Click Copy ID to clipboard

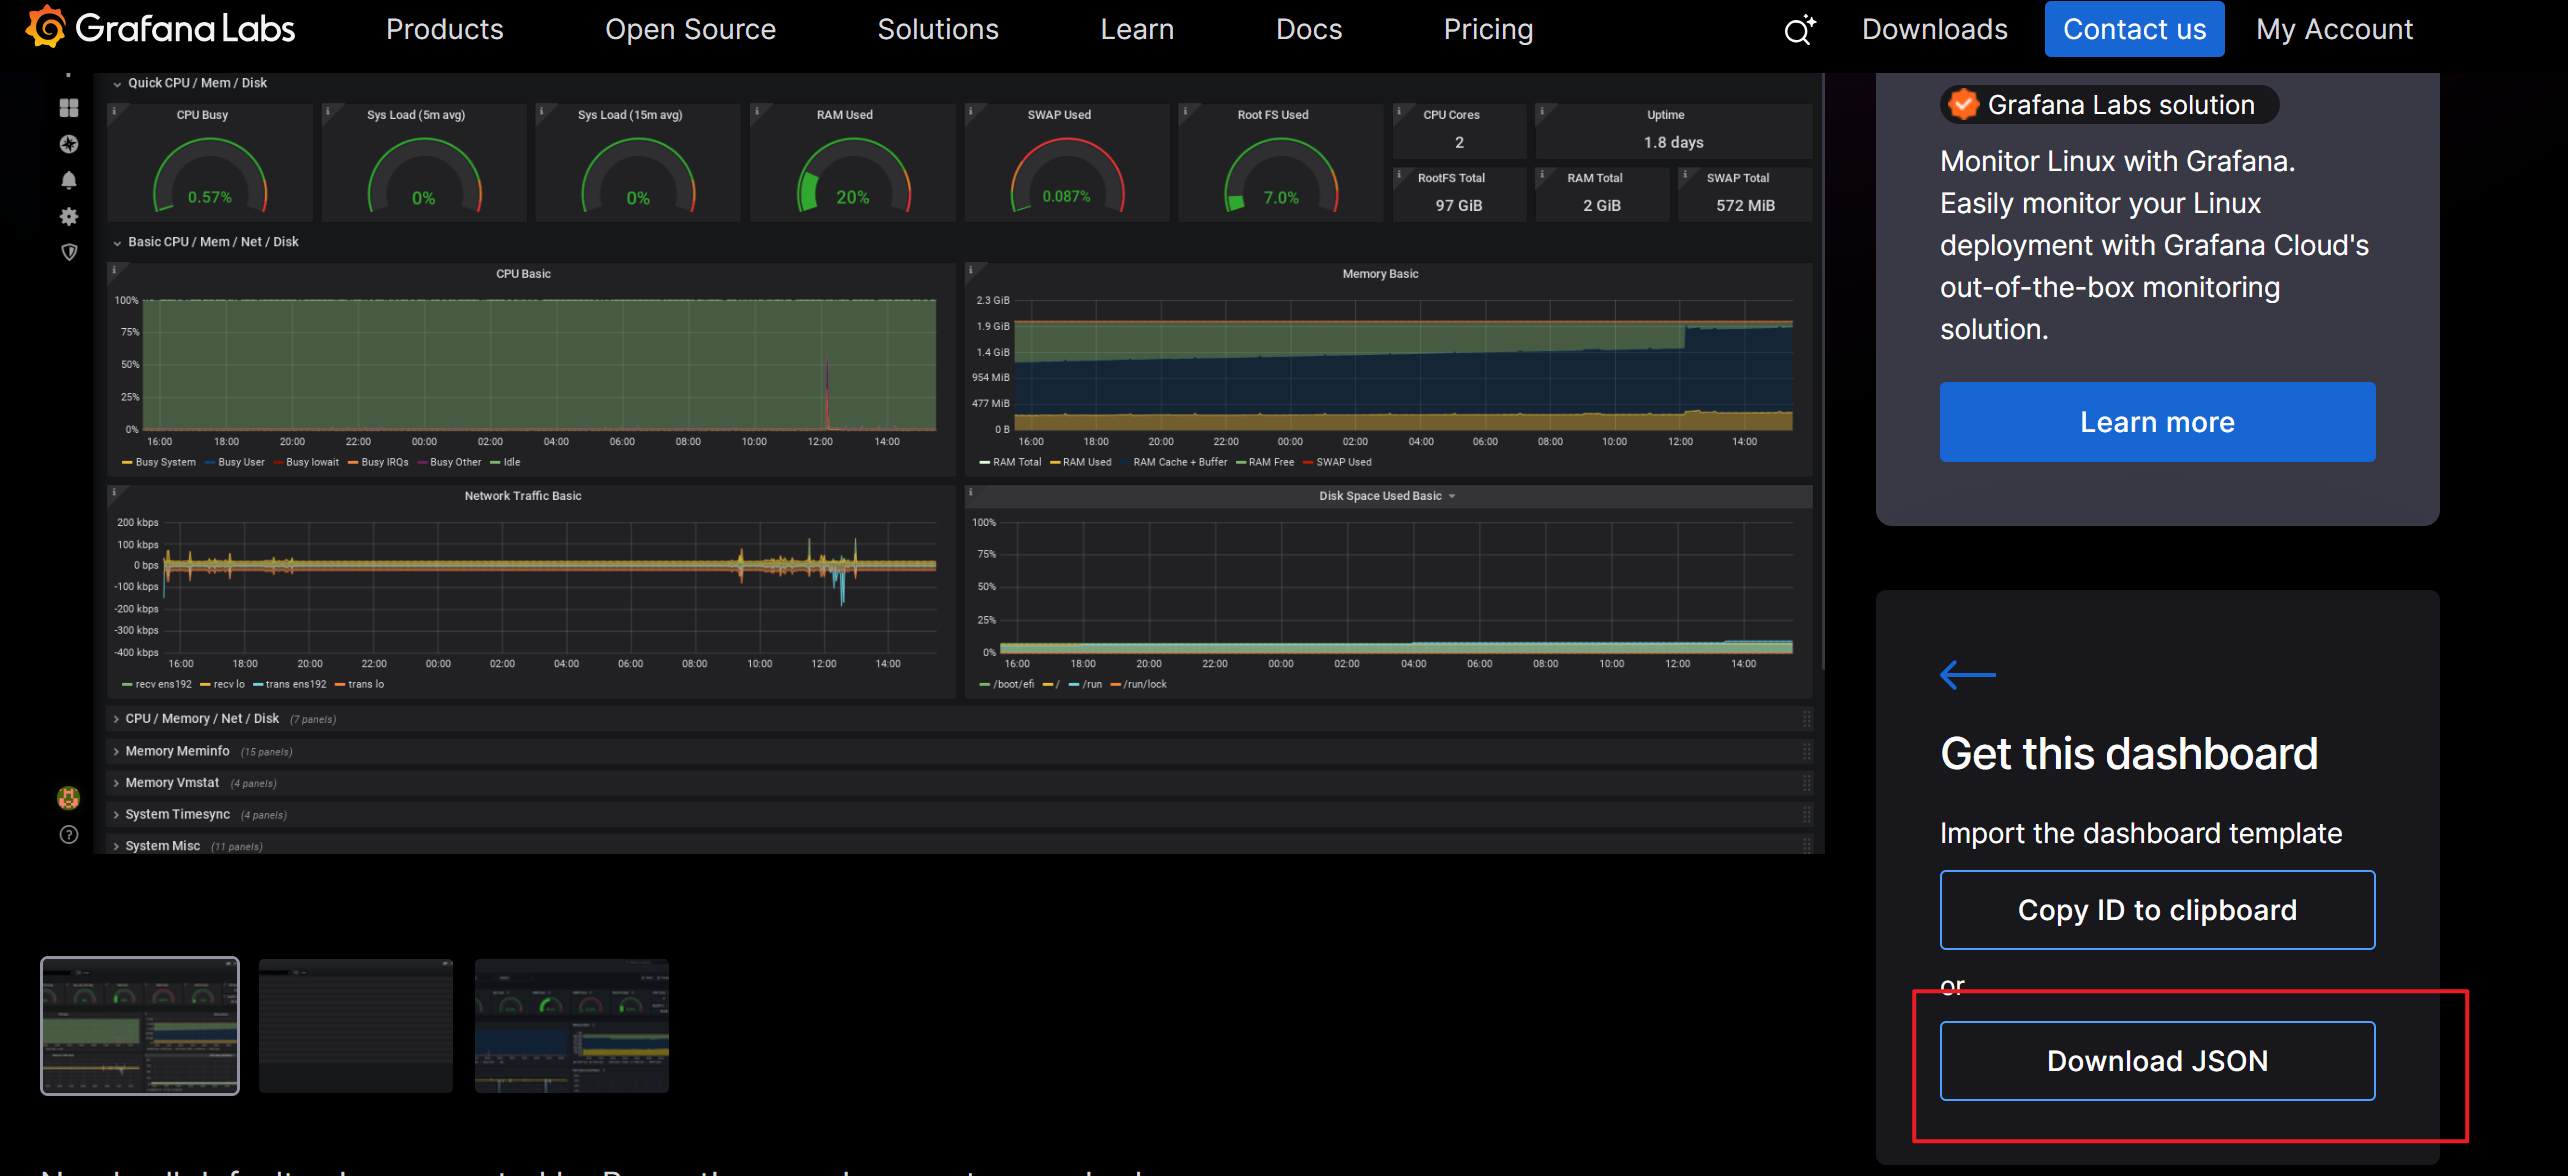click(2157, 910)
